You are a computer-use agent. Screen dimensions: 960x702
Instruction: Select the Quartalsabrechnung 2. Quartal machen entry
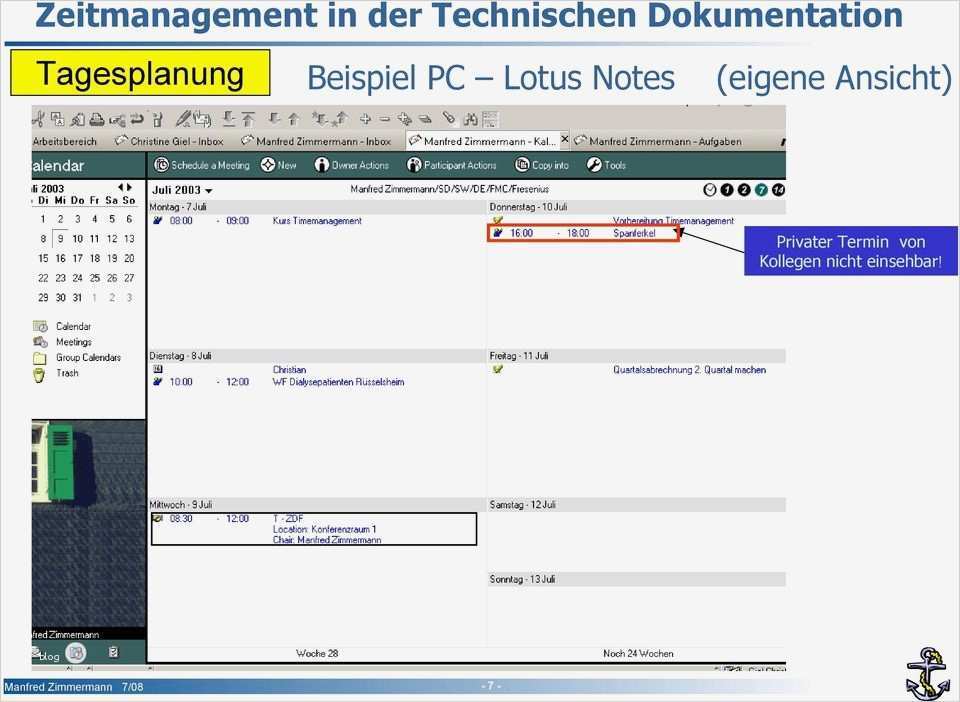[689, 370]
